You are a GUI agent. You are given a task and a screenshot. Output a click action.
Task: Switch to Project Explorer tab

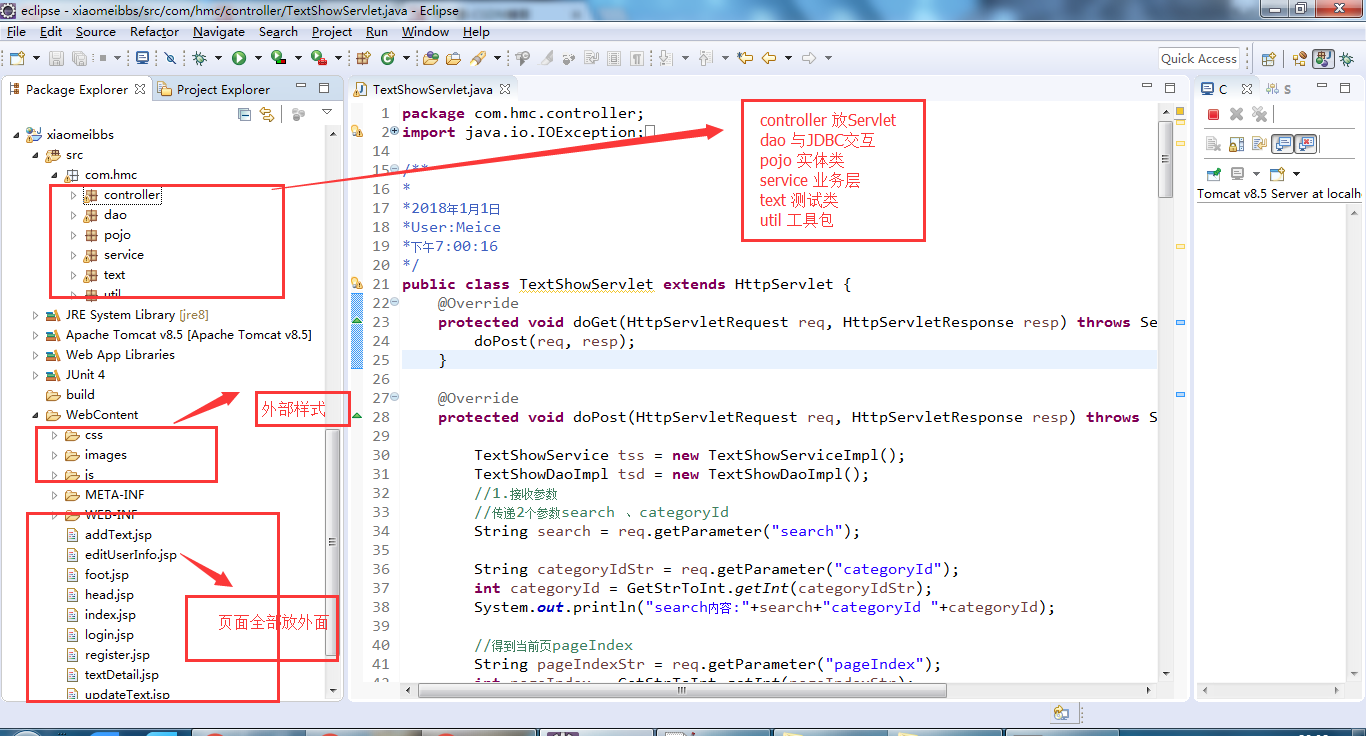(x=214, y=89)
